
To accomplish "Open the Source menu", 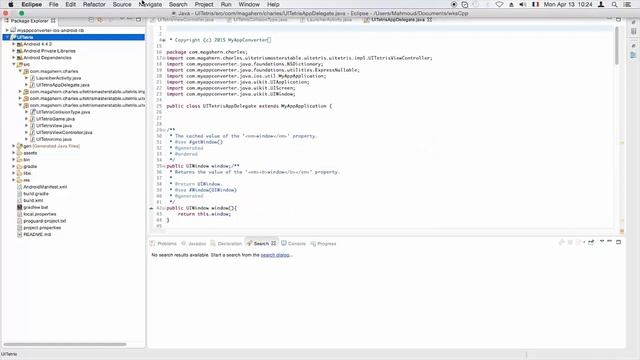I will point(122,4).
